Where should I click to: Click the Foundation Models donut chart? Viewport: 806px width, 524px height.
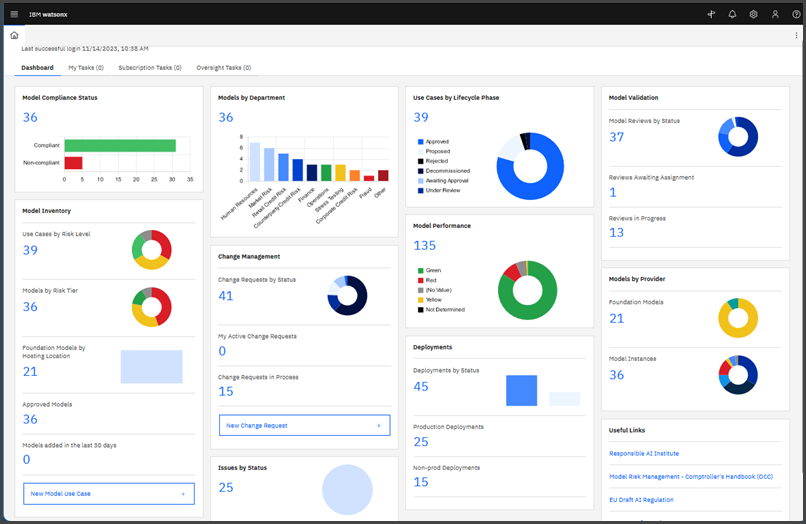738,318
